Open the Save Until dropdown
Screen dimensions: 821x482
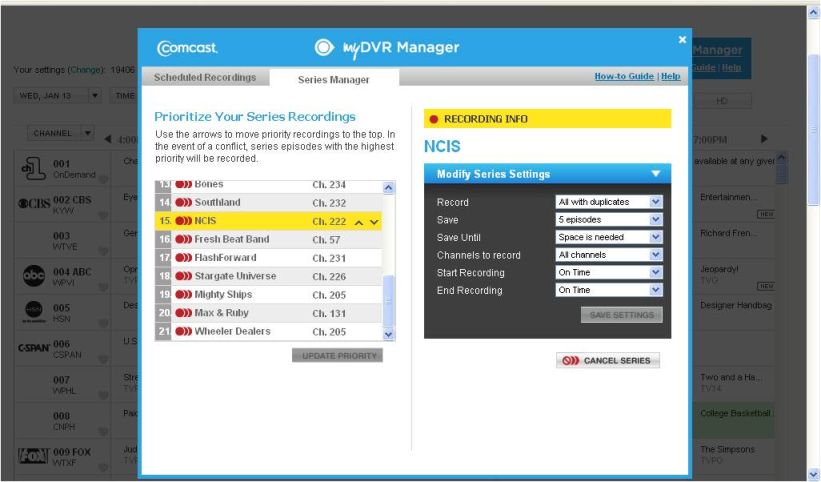[x=609, y=238]
